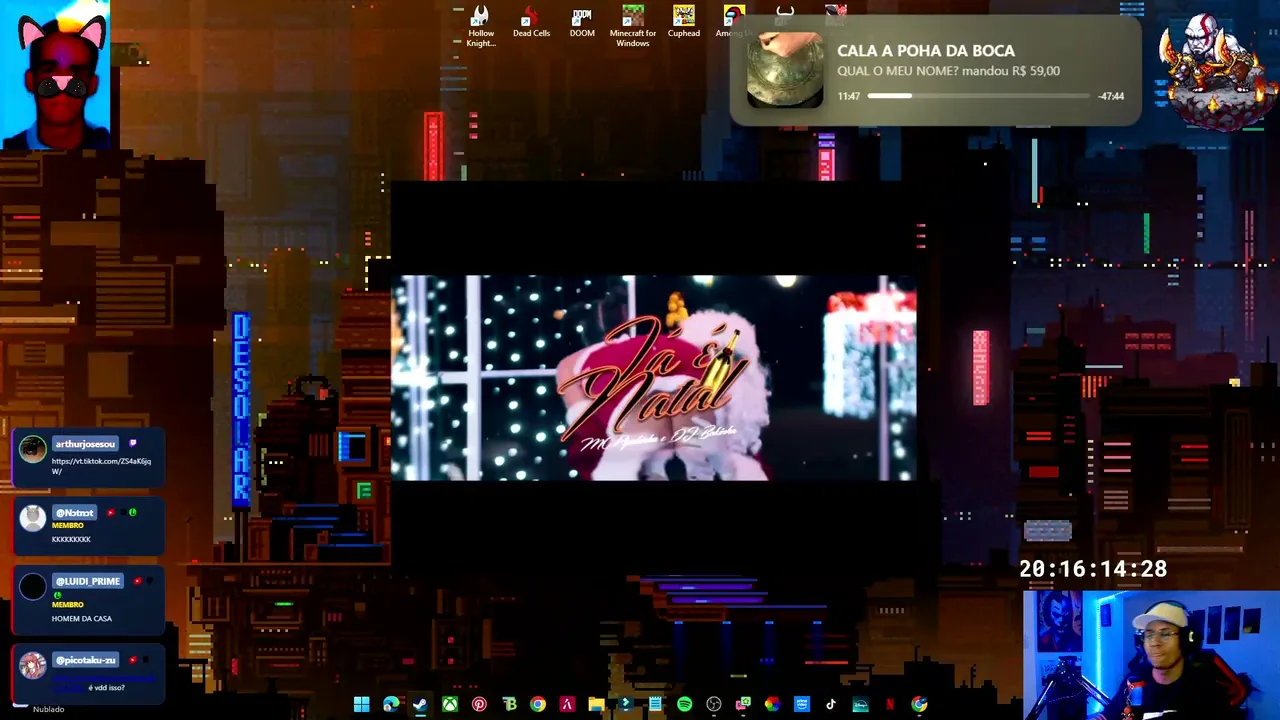The image size is (1280, 720).
Task: Open File Explorer from the taskbar
Action: [596, 705]
